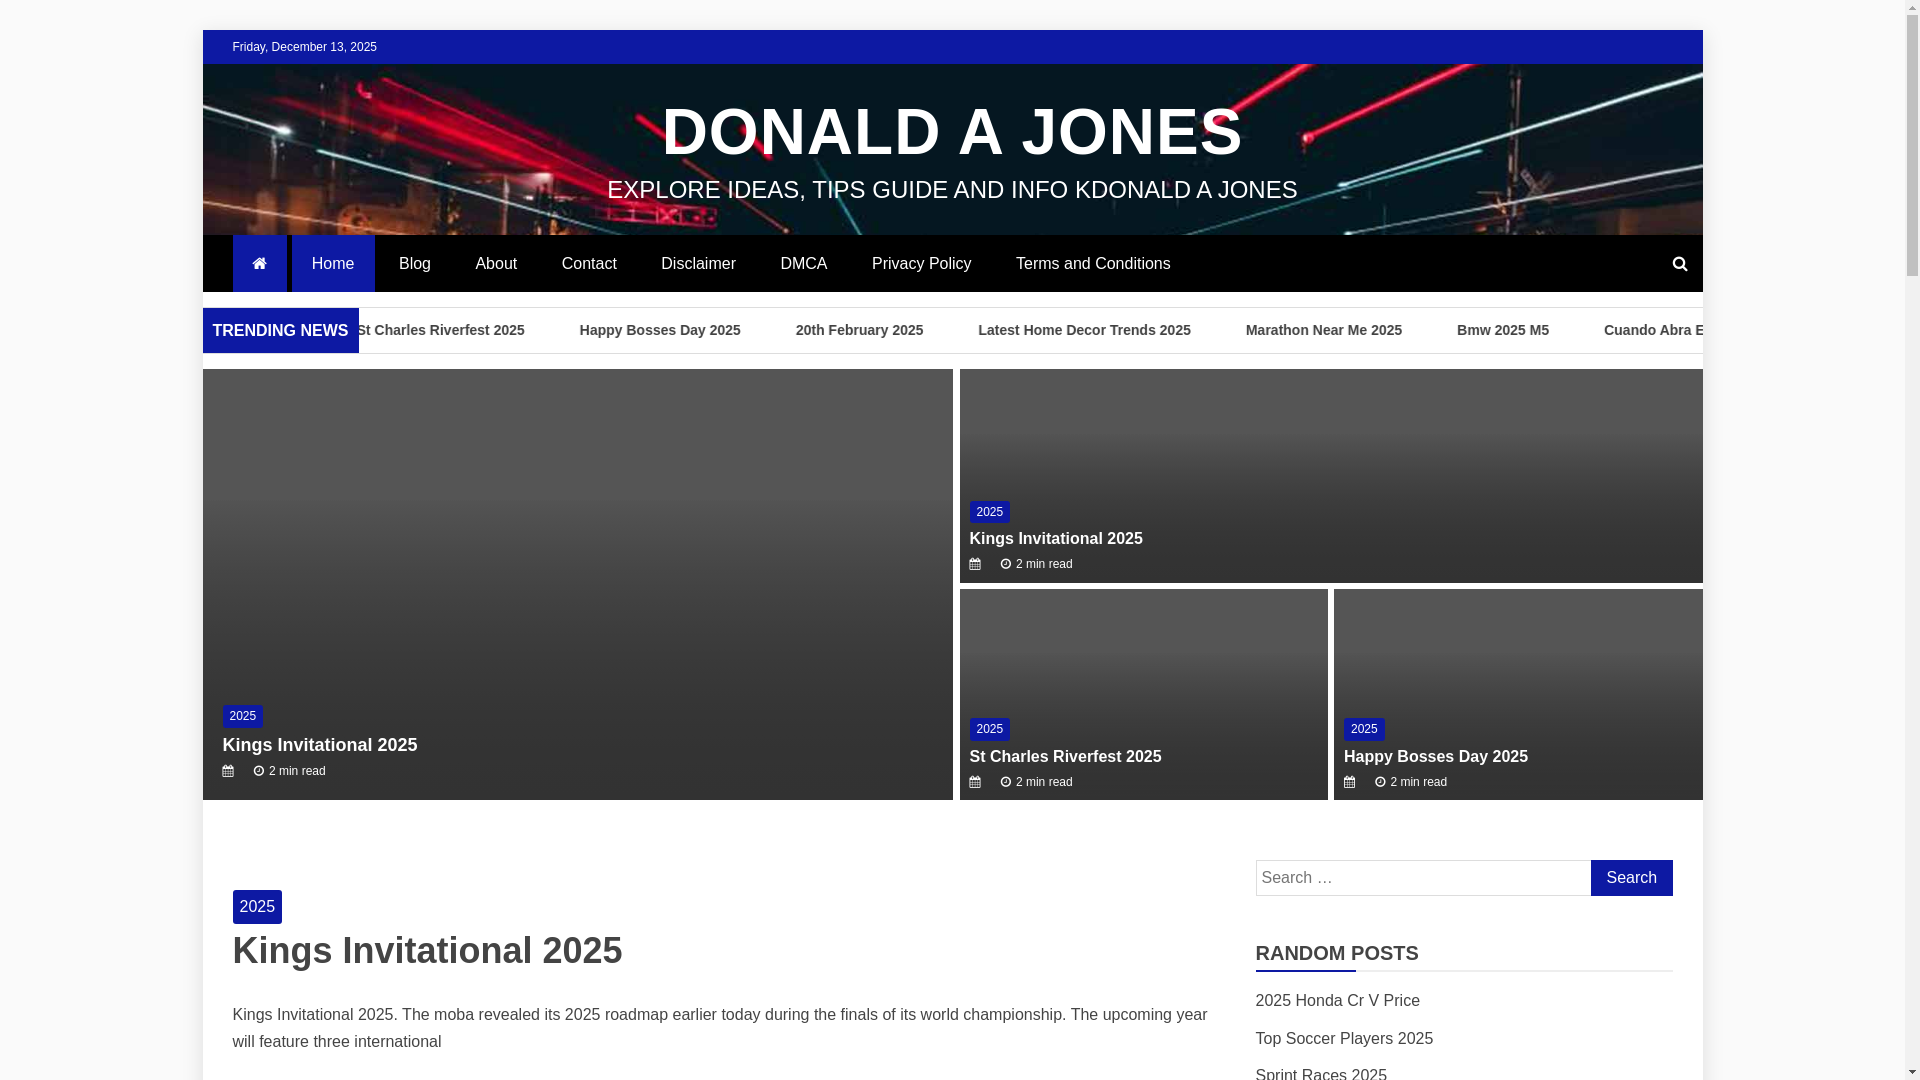Image resolution: width=1920 pixels, height=1080 pixels.
Task: Click the site tagline EXPLORE IDEAS text
Action: [x=952, y=190]
